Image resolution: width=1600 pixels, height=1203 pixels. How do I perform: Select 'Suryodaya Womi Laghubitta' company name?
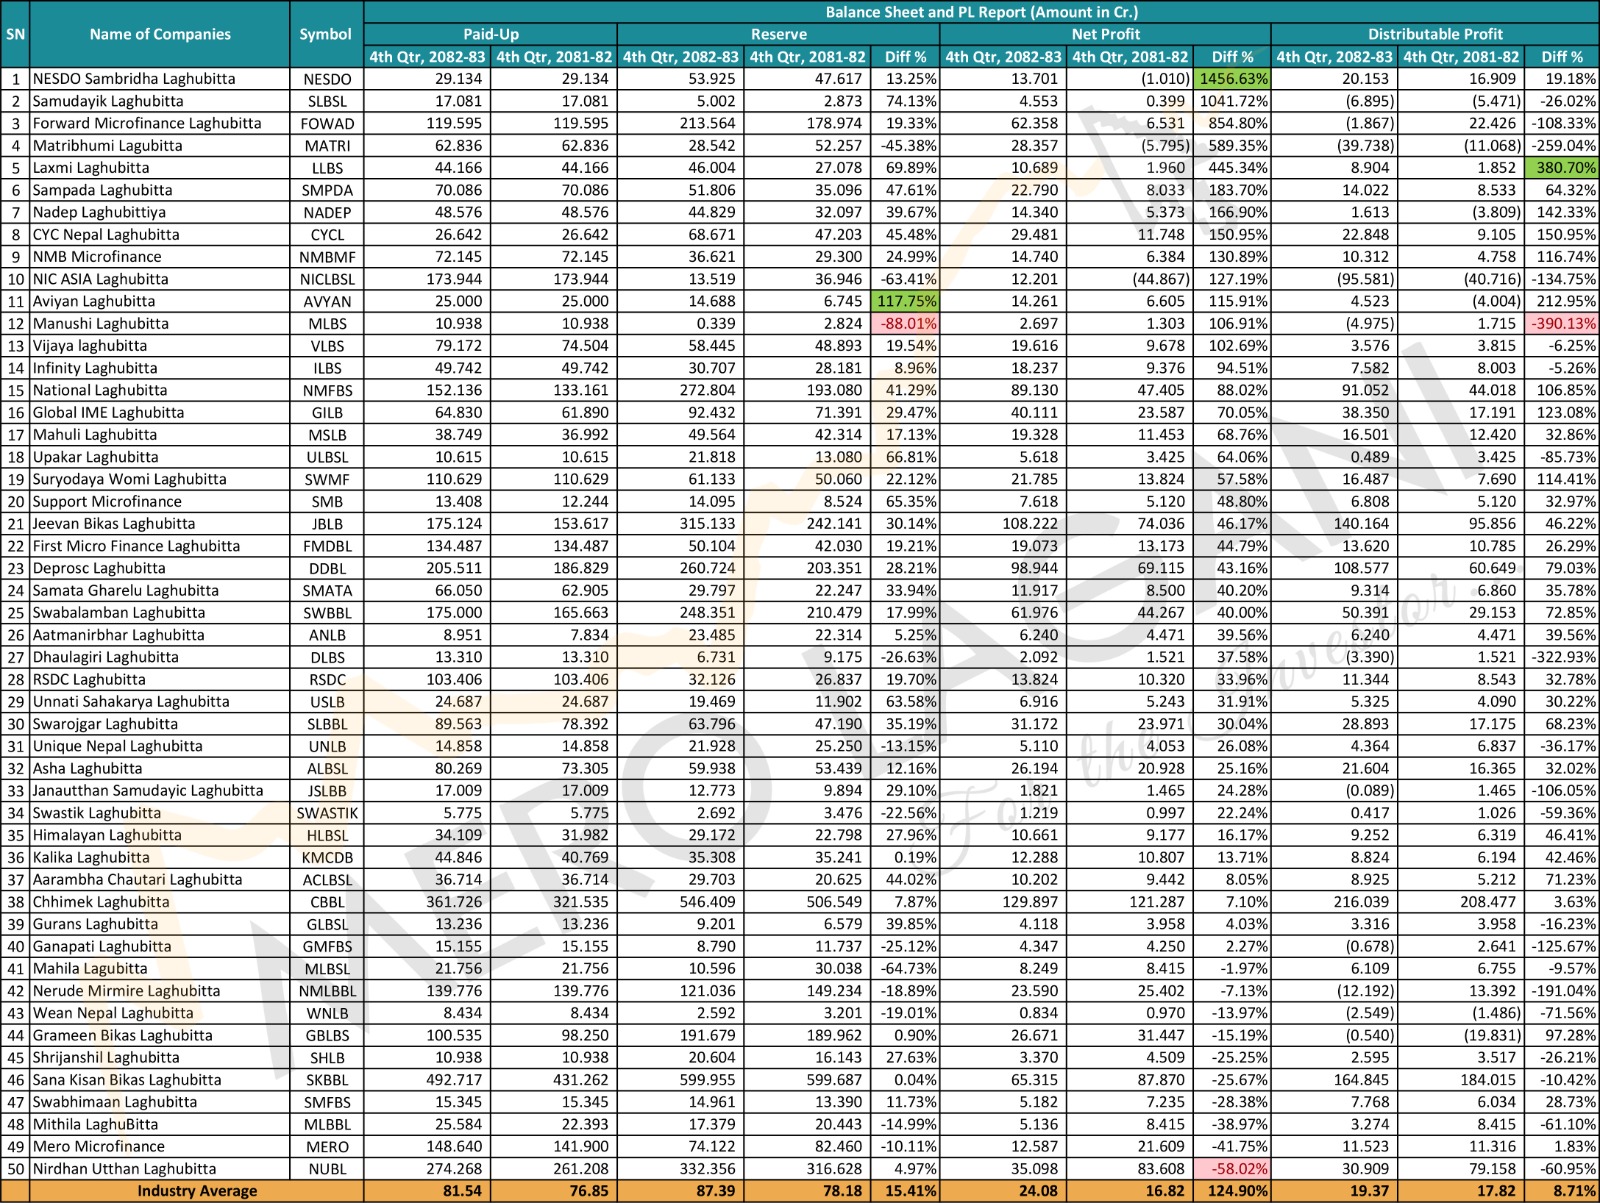(129, 479)
